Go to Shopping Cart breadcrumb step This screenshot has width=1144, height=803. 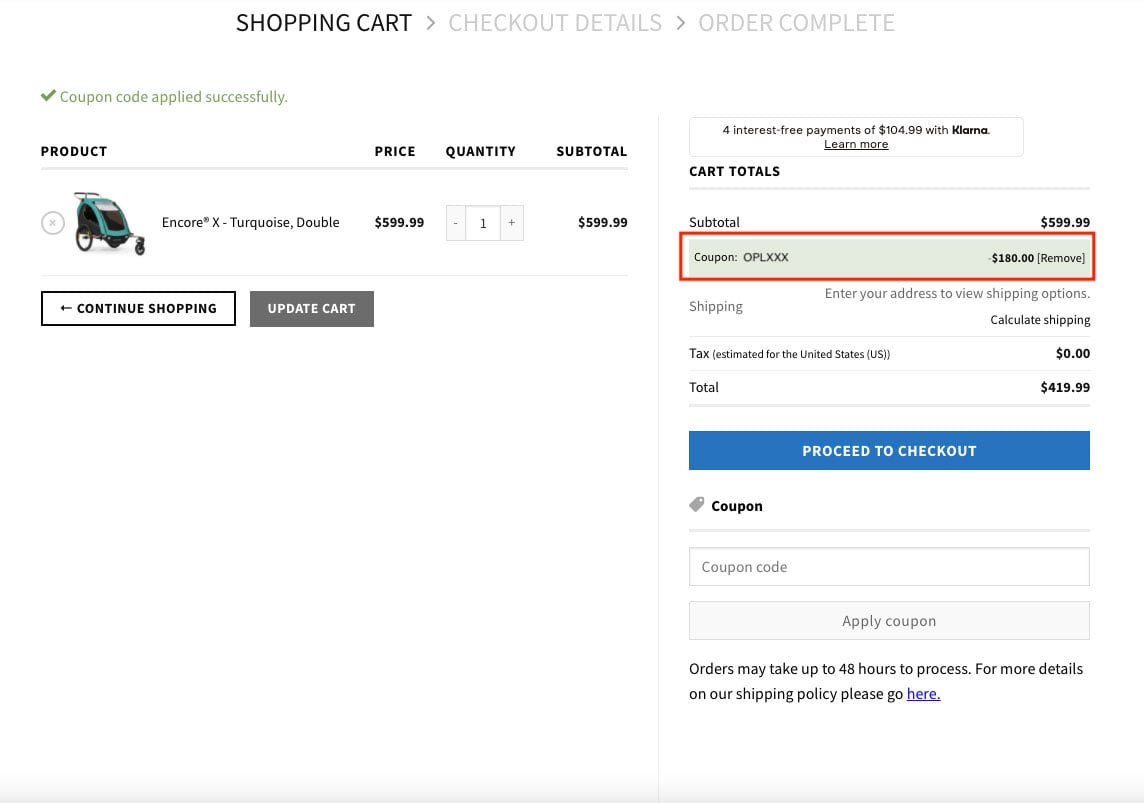pyautogui.click(x=324, y=23)
